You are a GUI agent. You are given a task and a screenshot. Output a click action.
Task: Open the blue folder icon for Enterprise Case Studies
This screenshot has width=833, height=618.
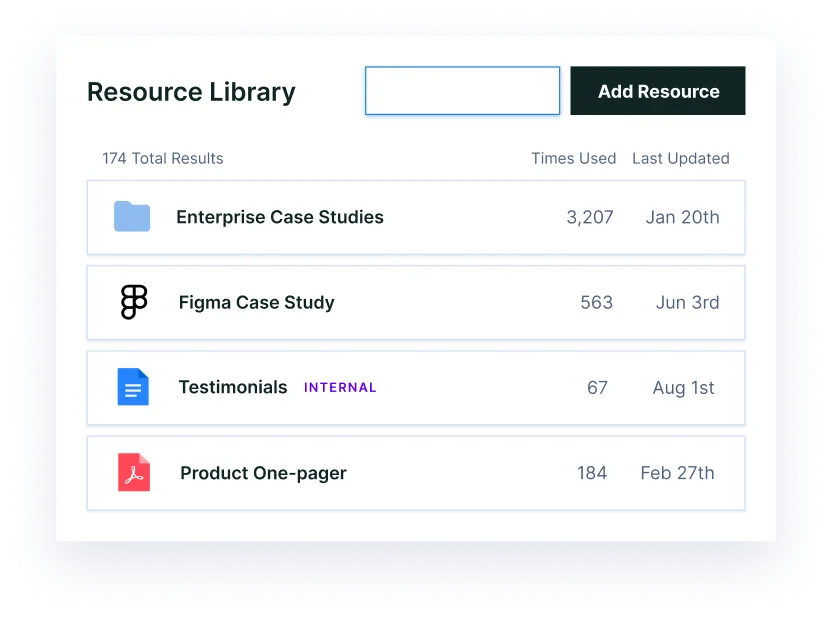coord(132,217)
